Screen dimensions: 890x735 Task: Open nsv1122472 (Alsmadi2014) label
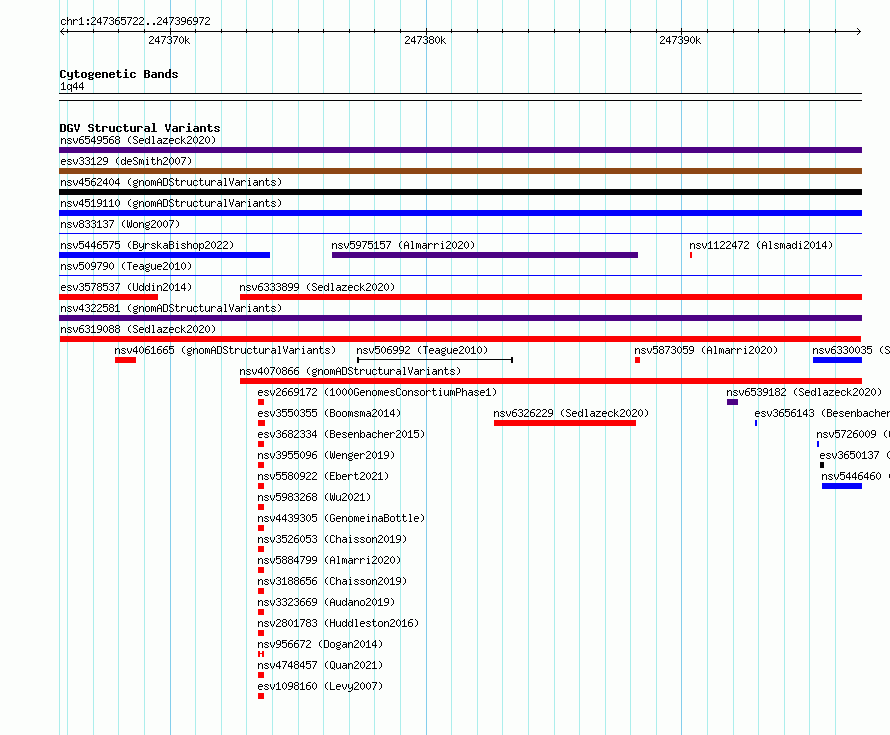(x=761, y=245)
